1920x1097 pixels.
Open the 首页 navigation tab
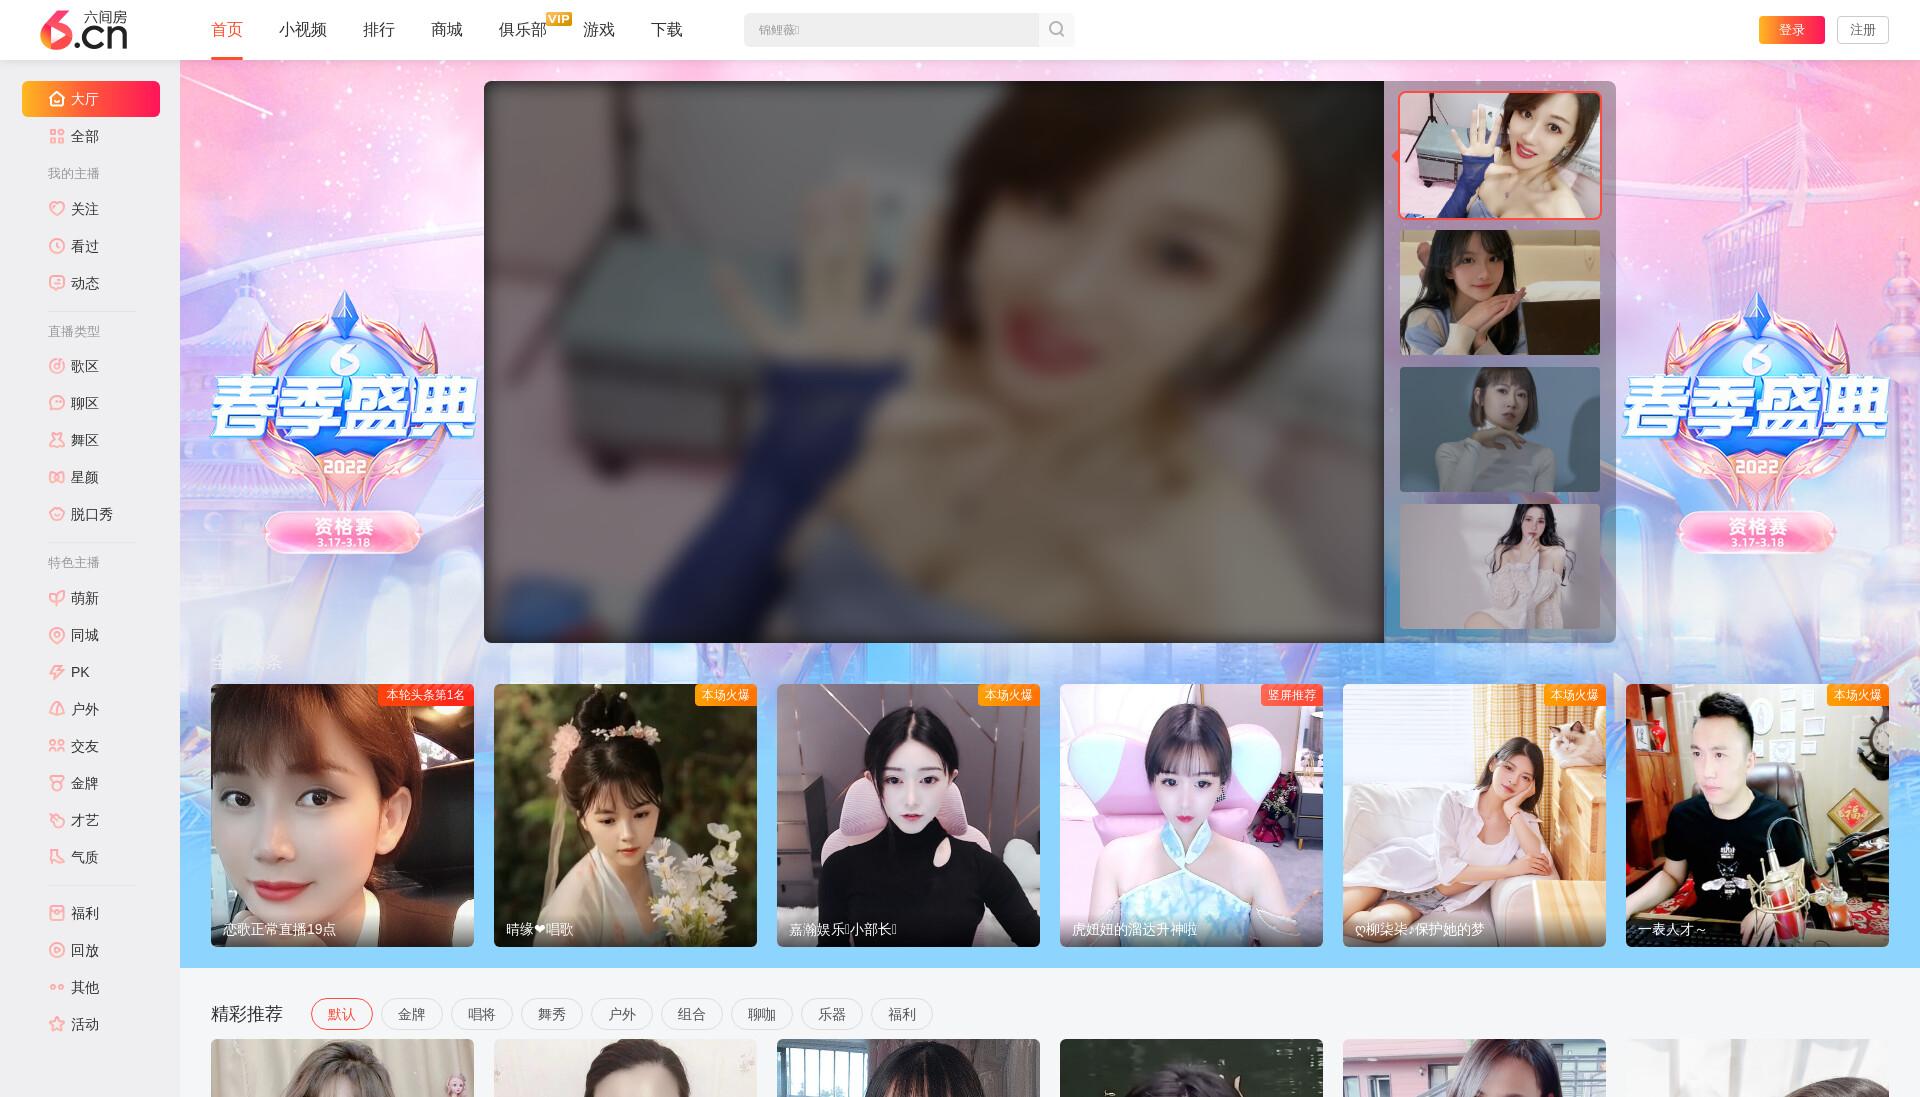point(227,30)
